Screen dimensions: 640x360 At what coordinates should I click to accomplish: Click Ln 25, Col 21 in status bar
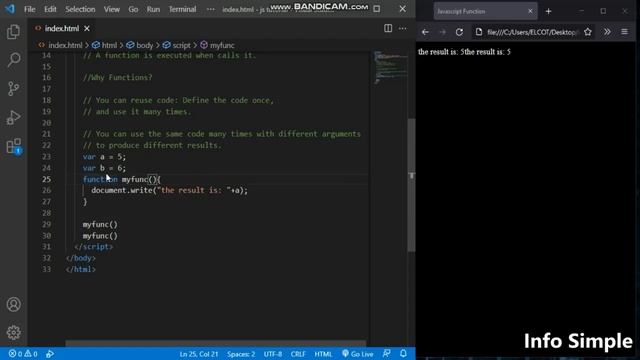pyautogui.click(x=199, y=354)
